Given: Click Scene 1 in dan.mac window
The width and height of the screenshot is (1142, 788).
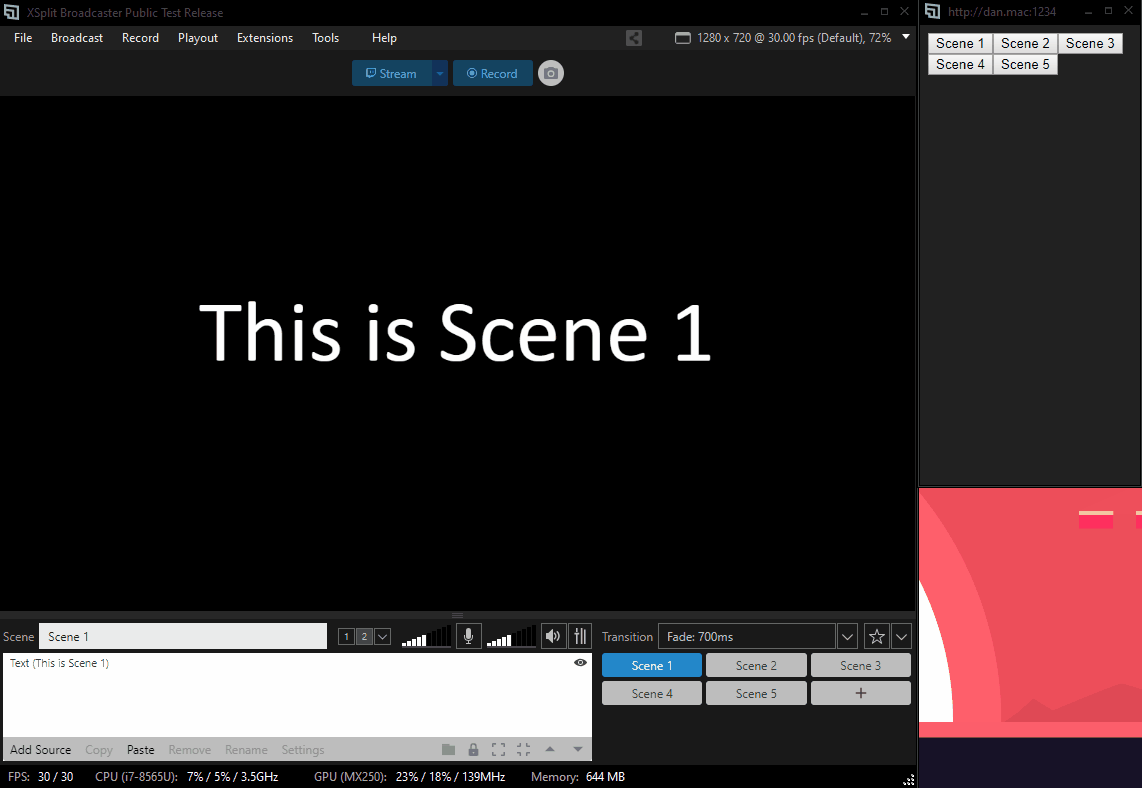Looking at the screenshot, I should point(960,43).
